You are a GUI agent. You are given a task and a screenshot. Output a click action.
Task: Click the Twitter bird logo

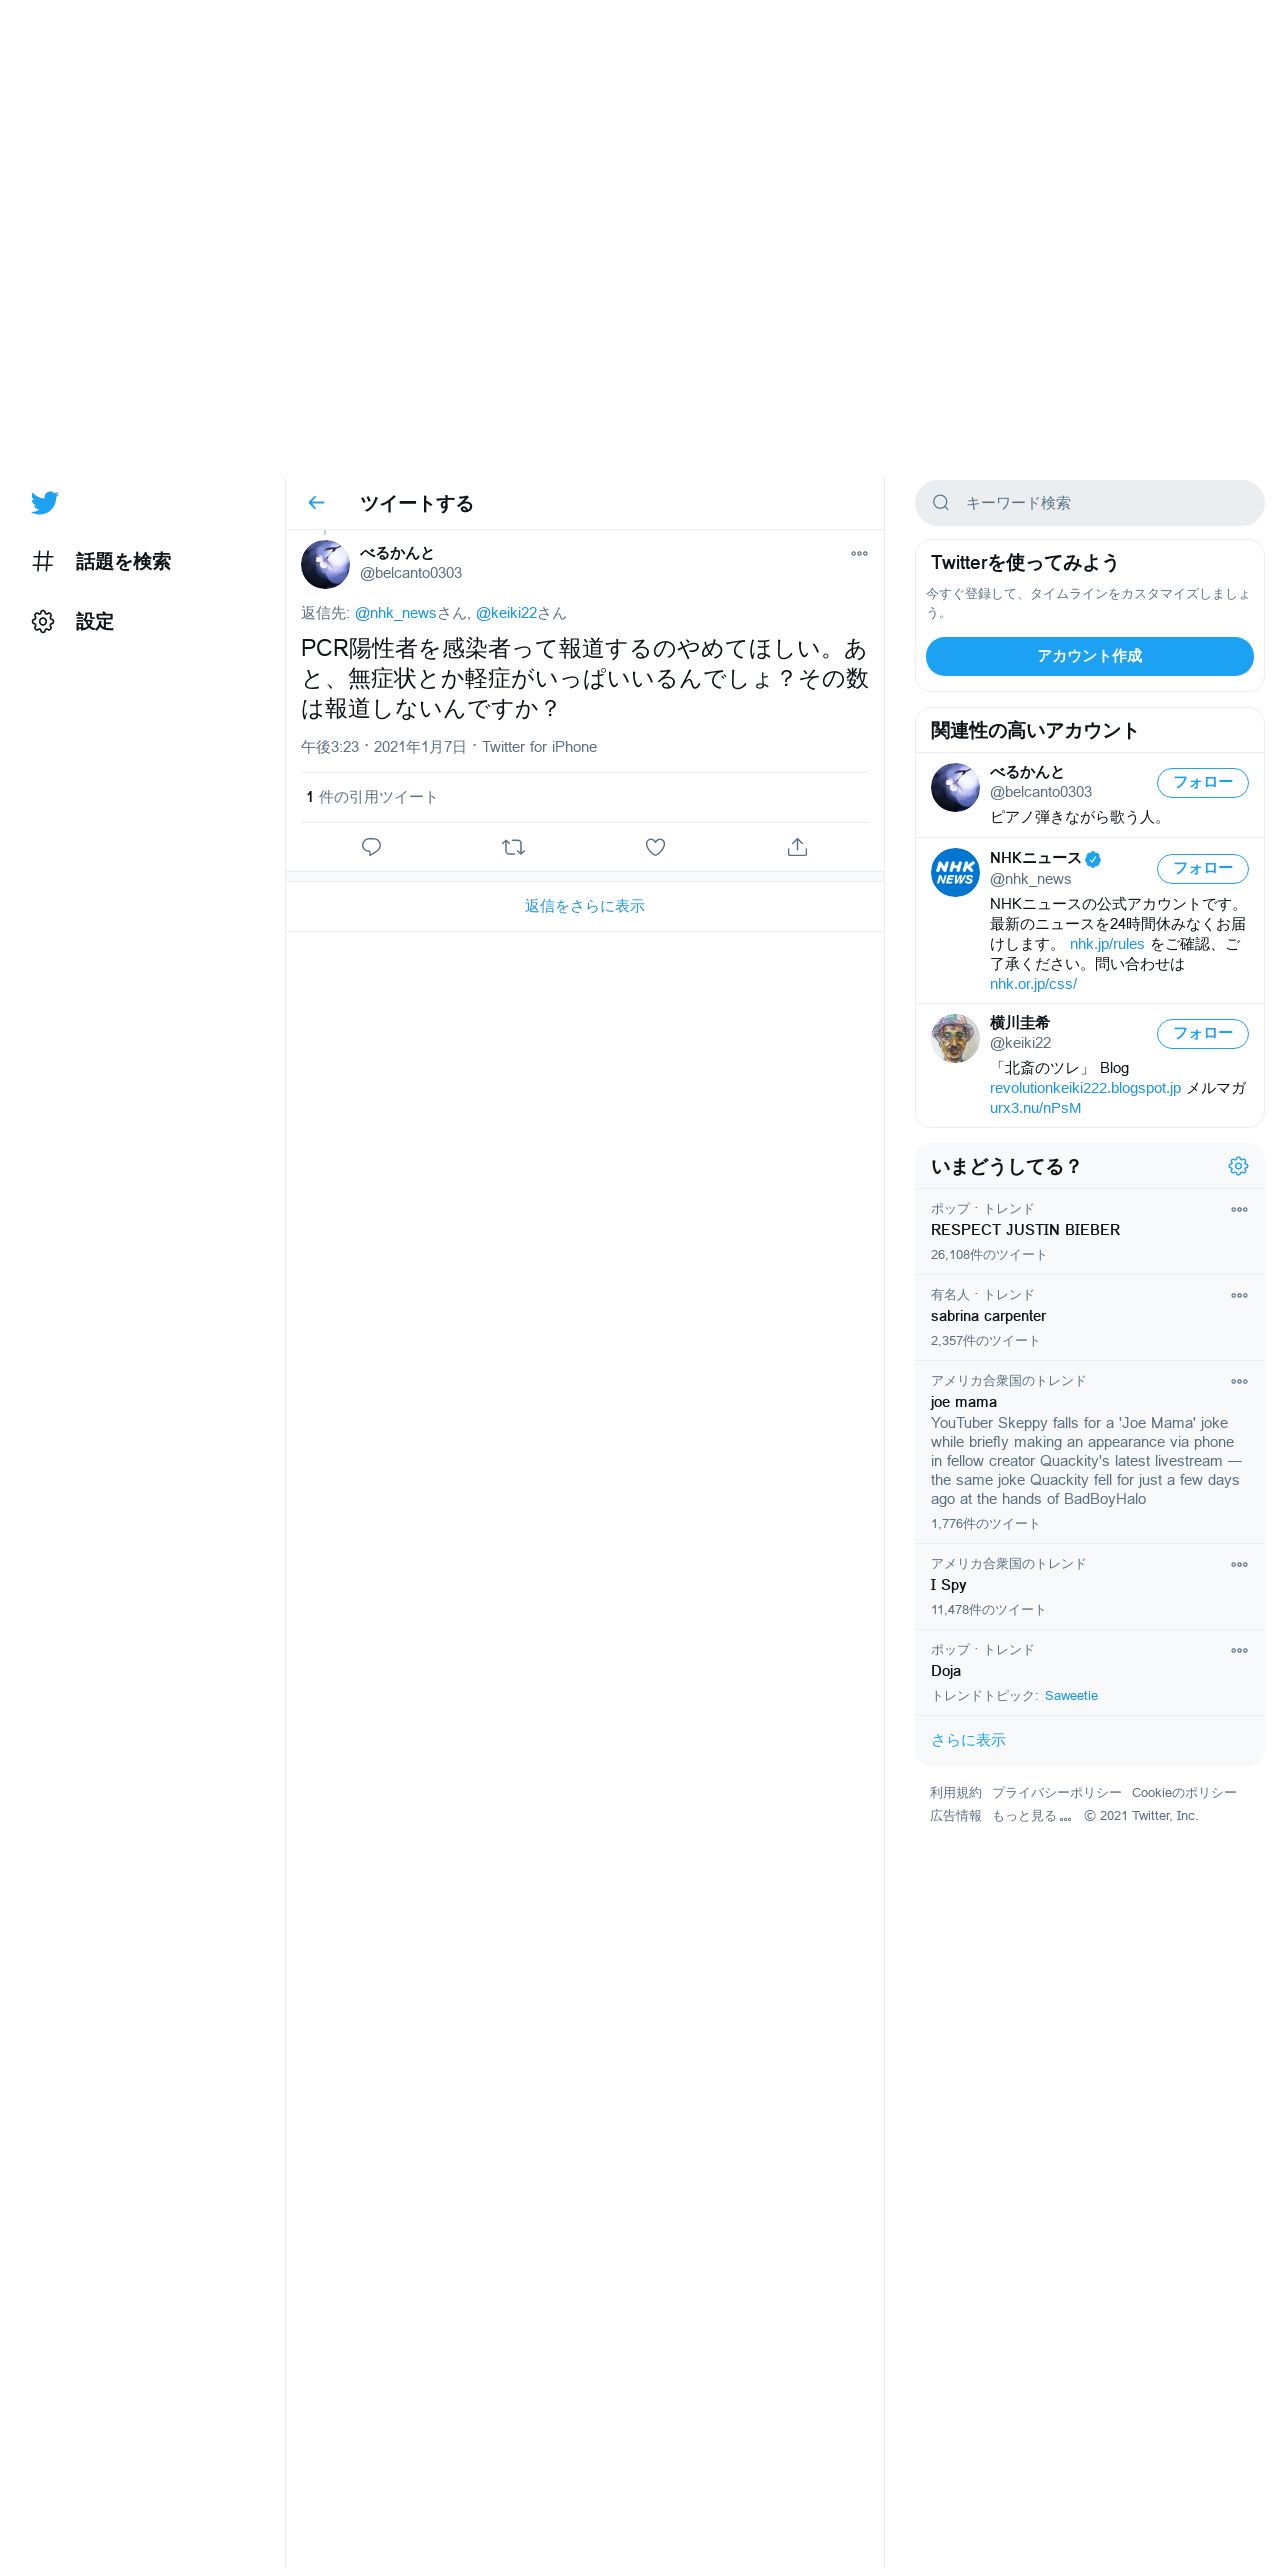45,502
